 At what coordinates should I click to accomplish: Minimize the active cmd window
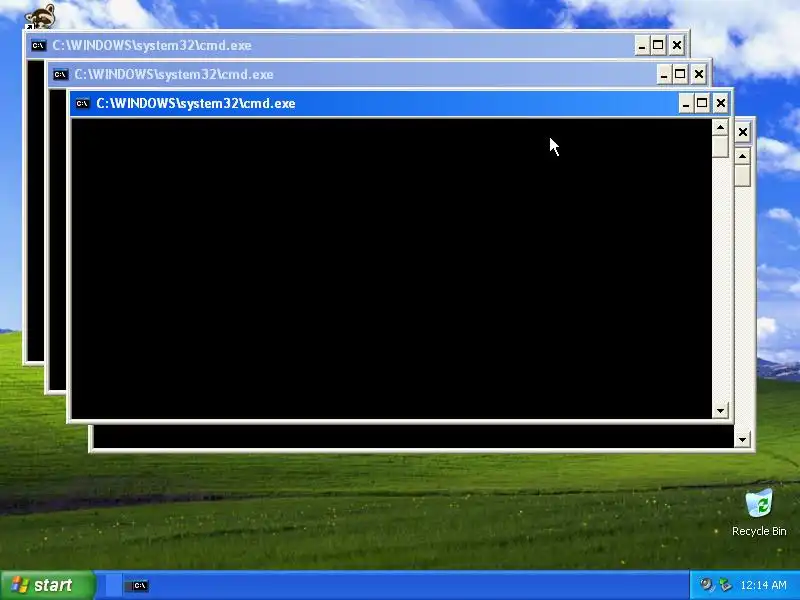coord(686,104)
